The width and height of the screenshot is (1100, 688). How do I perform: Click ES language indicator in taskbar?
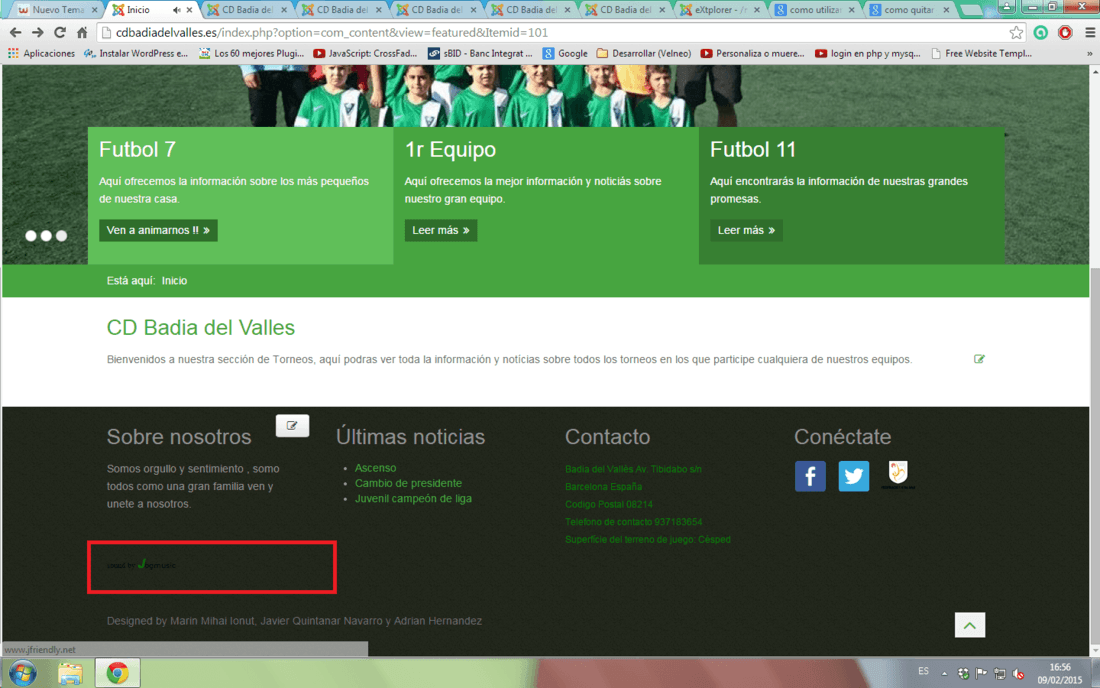pos(923,671)
